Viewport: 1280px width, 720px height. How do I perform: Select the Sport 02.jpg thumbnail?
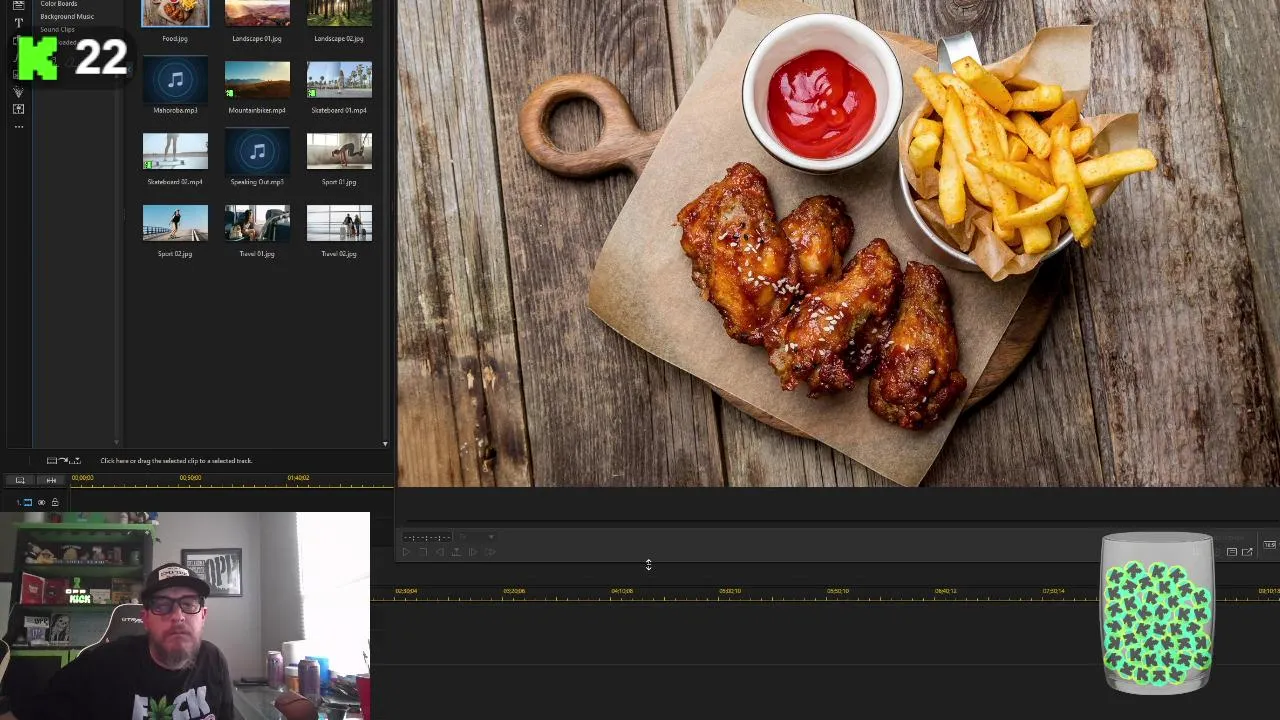point(175,223)
